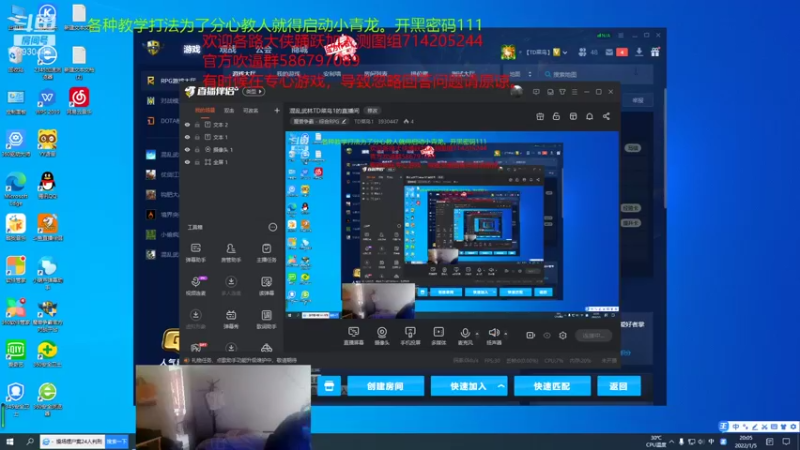Open the stream settings gear icon
The image size is (800, 450).
point(563,335)
